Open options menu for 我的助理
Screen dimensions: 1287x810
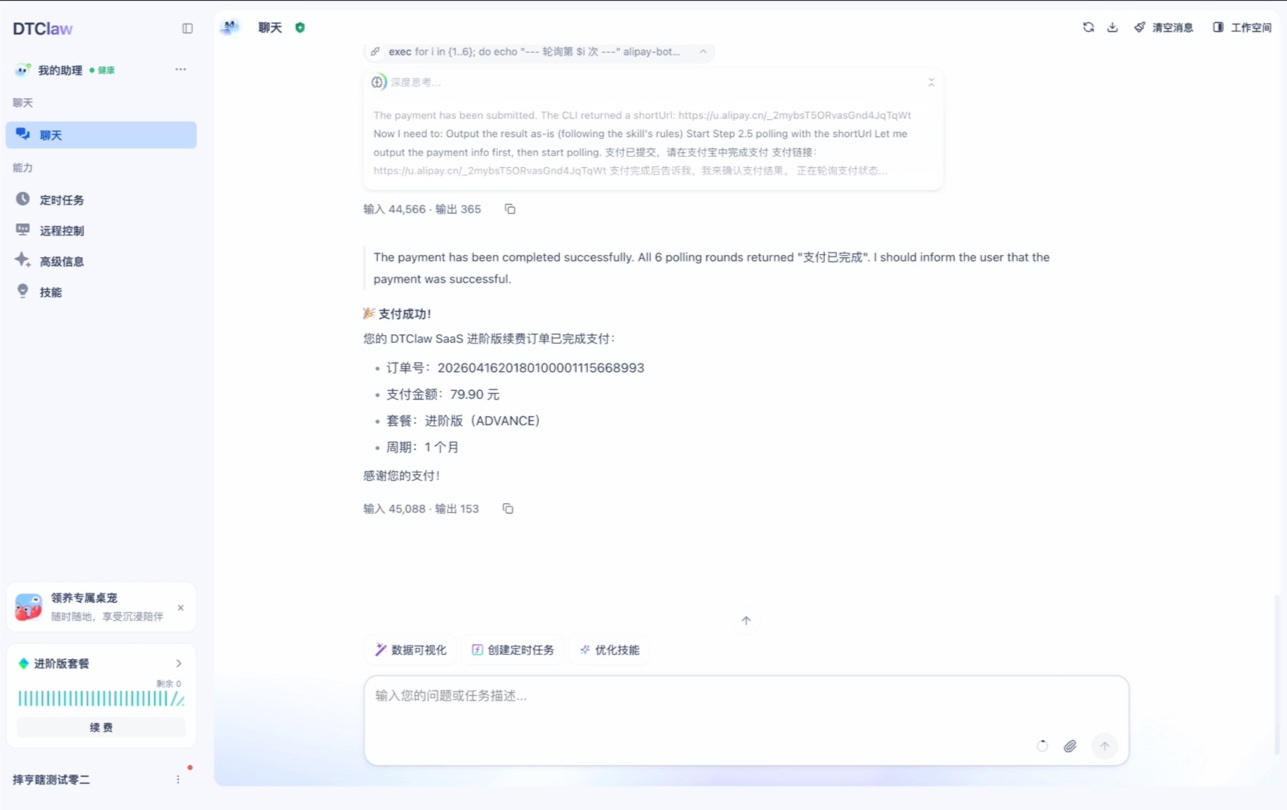tap(180, 69)
